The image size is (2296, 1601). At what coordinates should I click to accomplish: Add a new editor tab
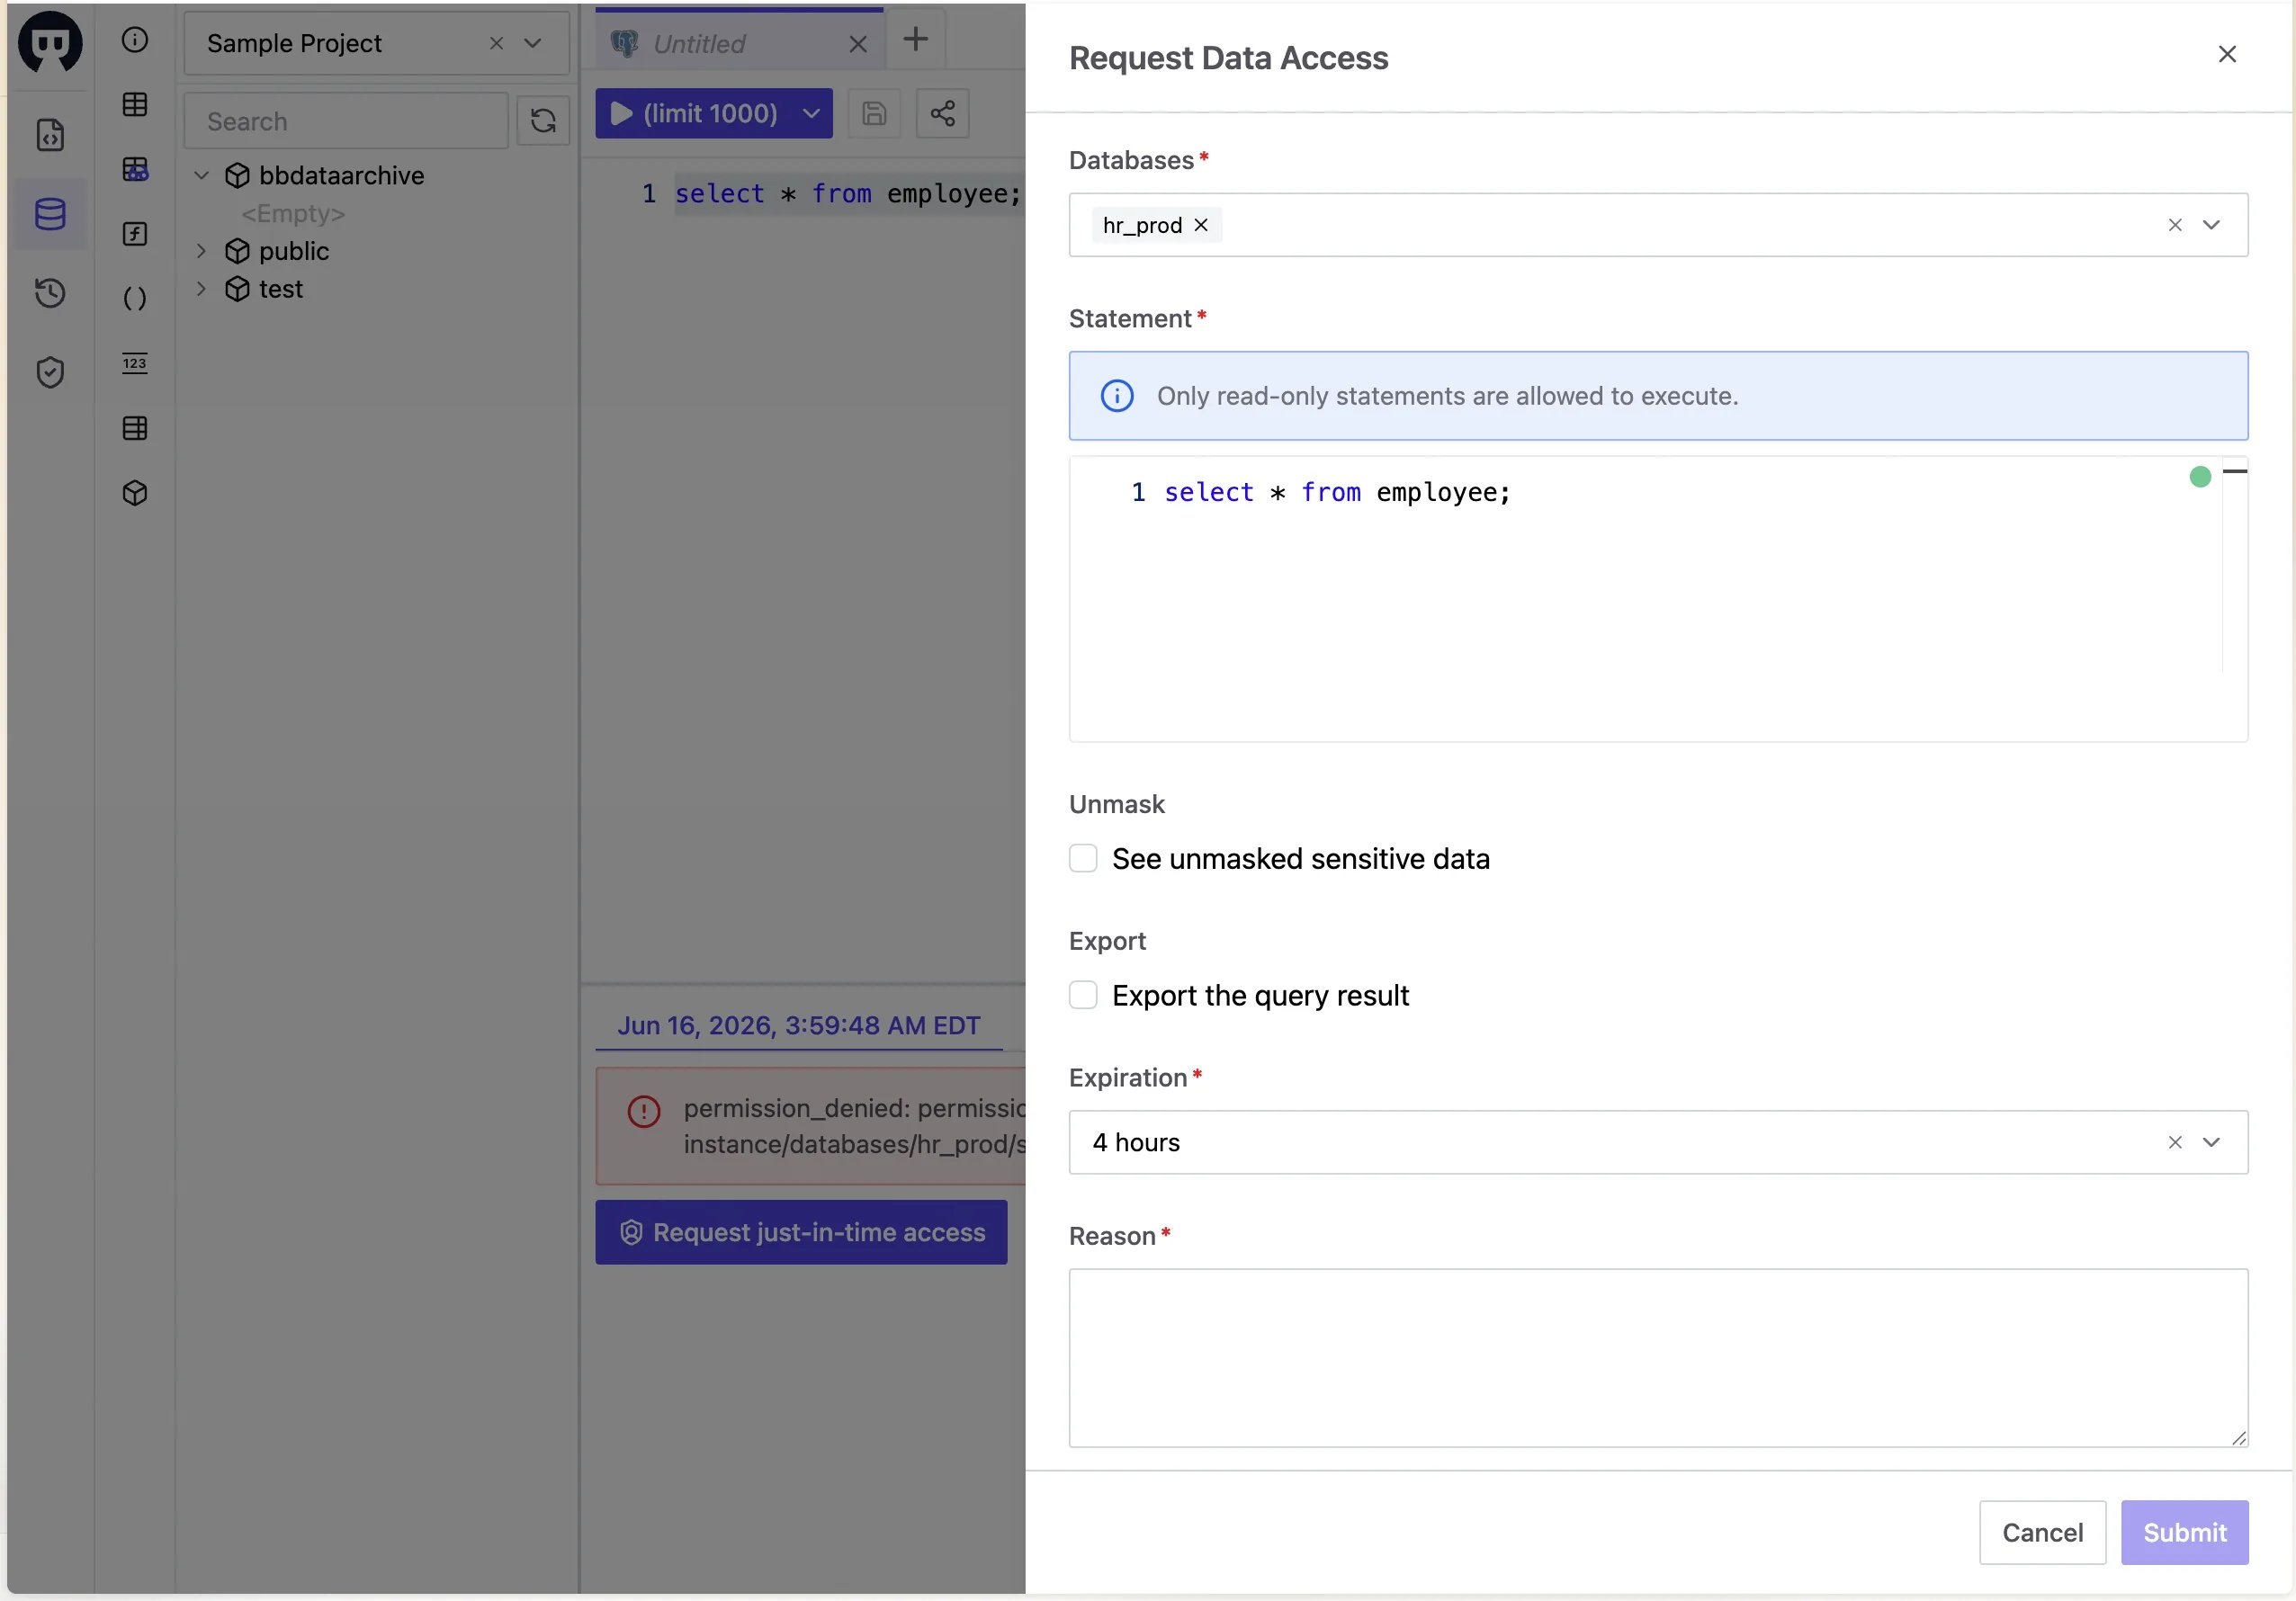tap(915, 40)
